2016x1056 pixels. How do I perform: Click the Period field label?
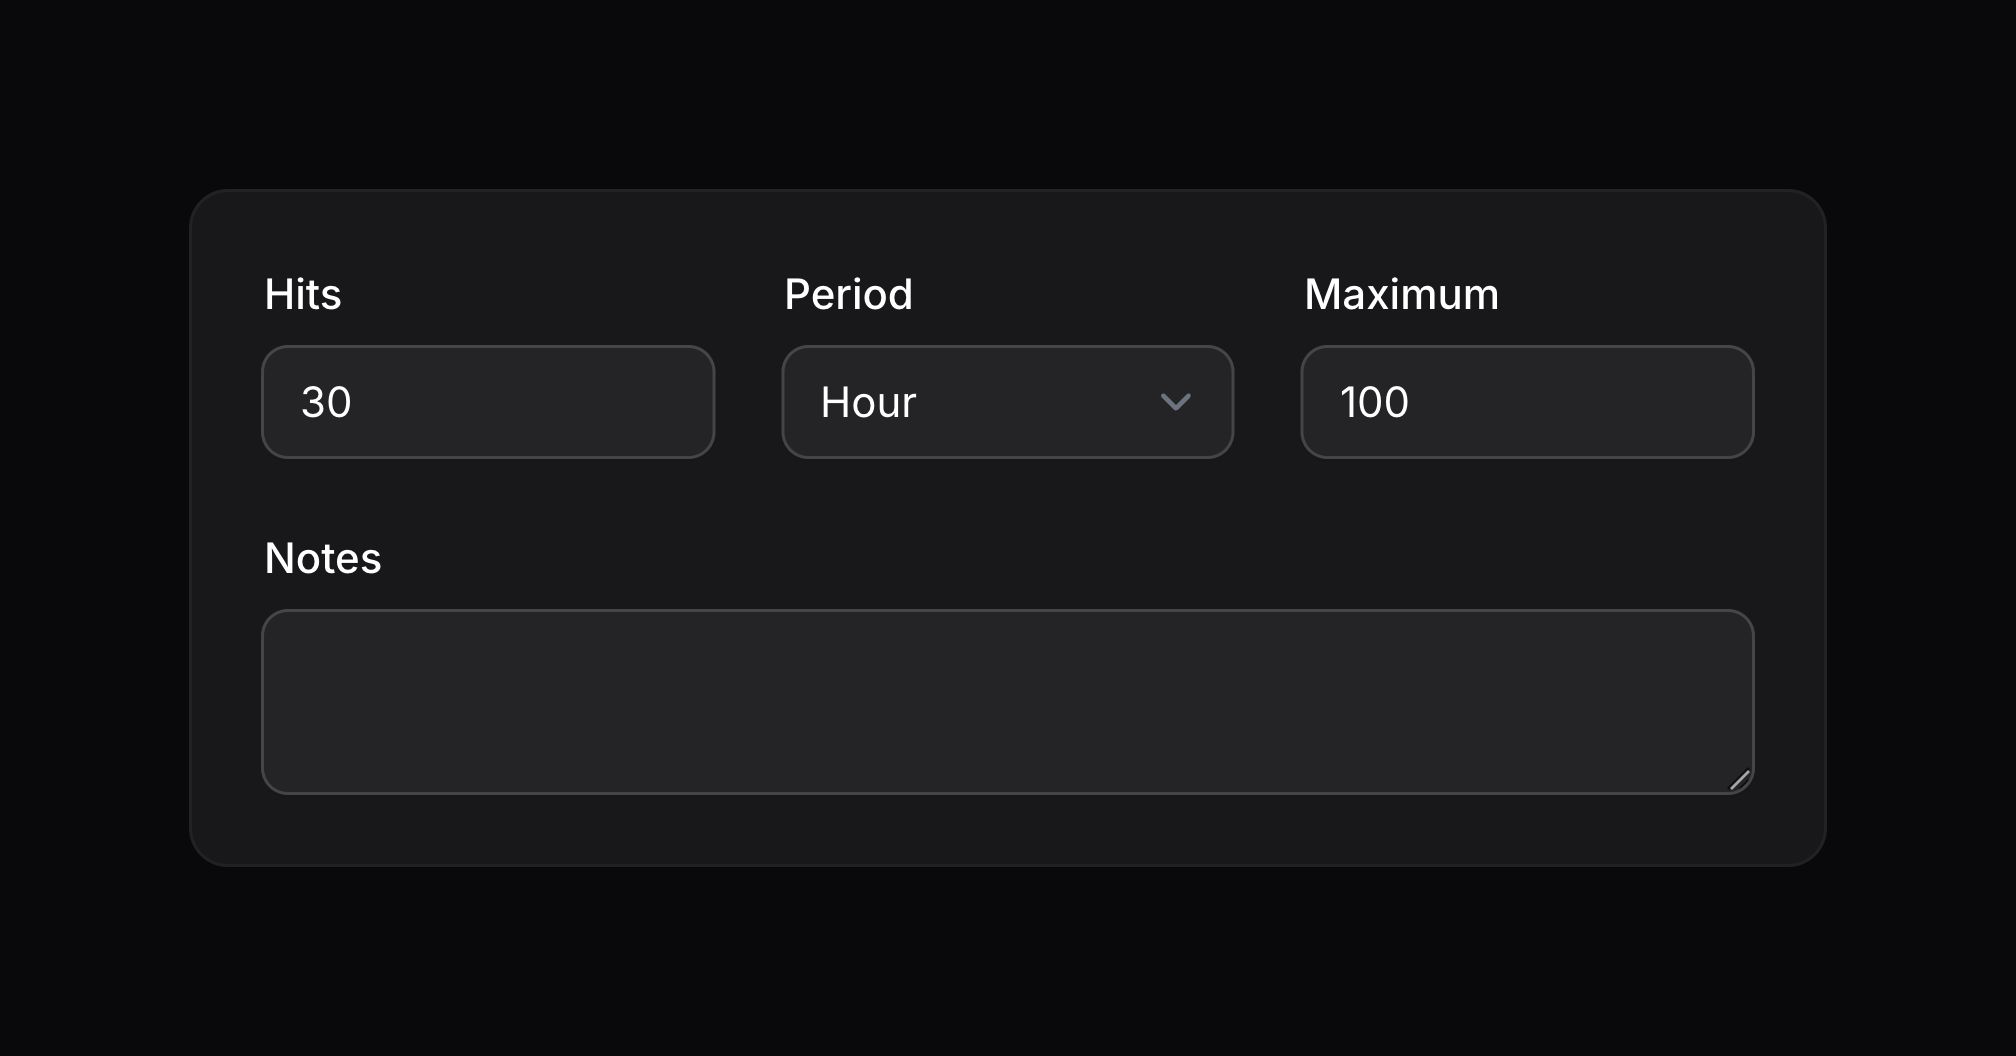click(848, 295)
